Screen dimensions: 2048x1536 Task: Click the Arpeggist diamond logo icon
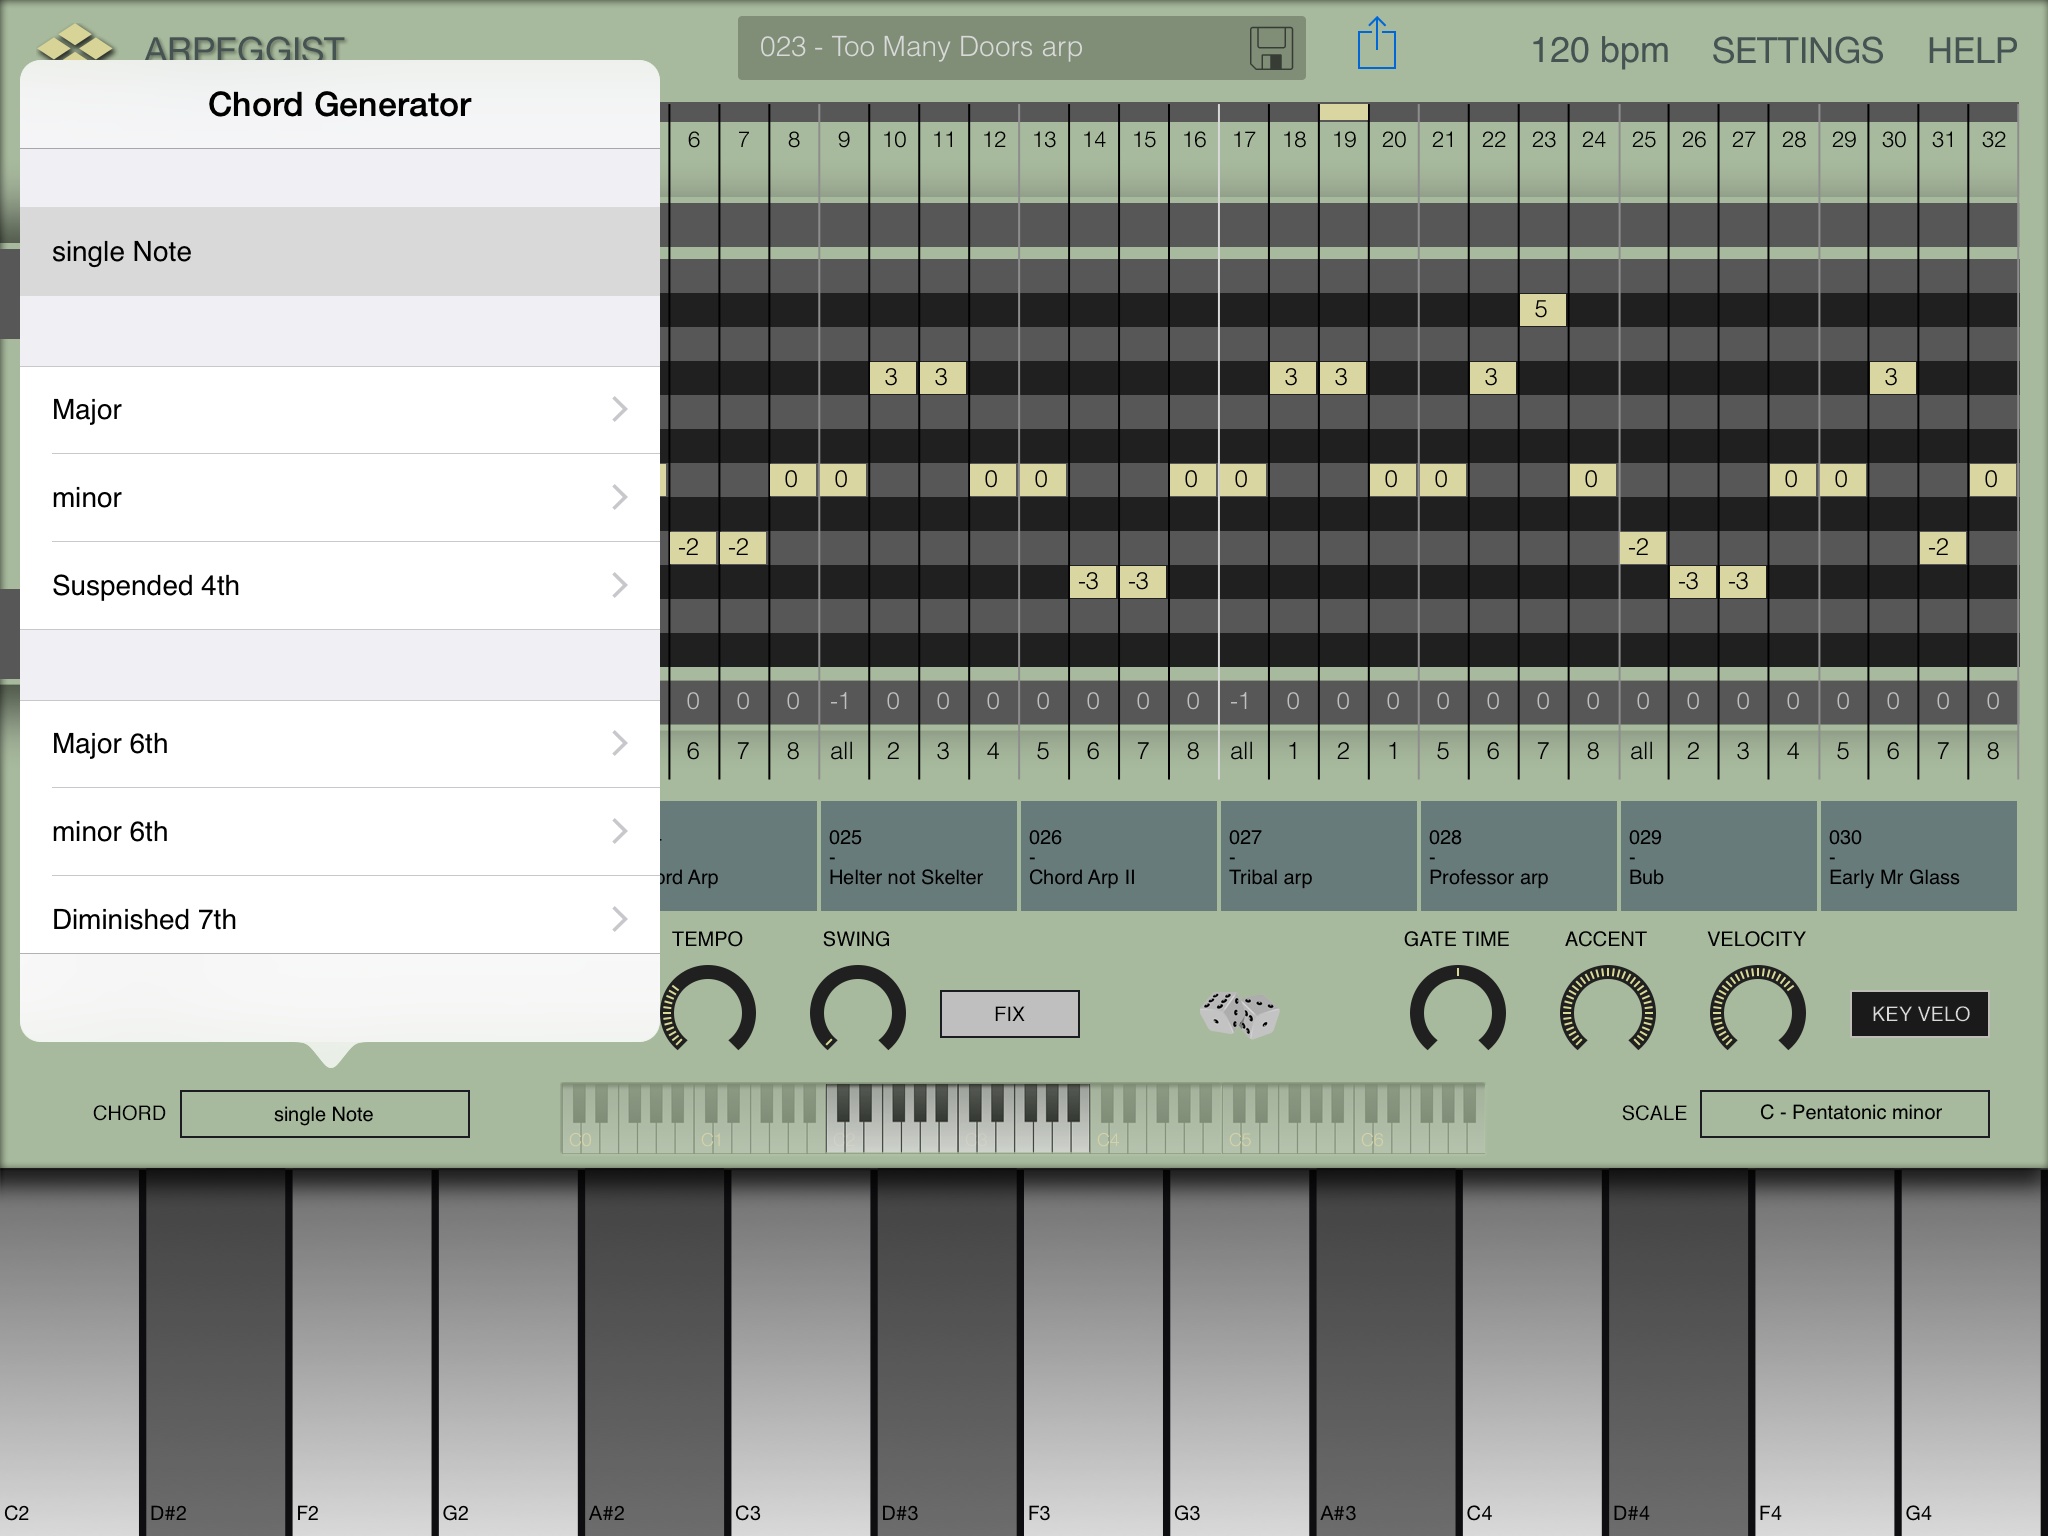[76, 42]
